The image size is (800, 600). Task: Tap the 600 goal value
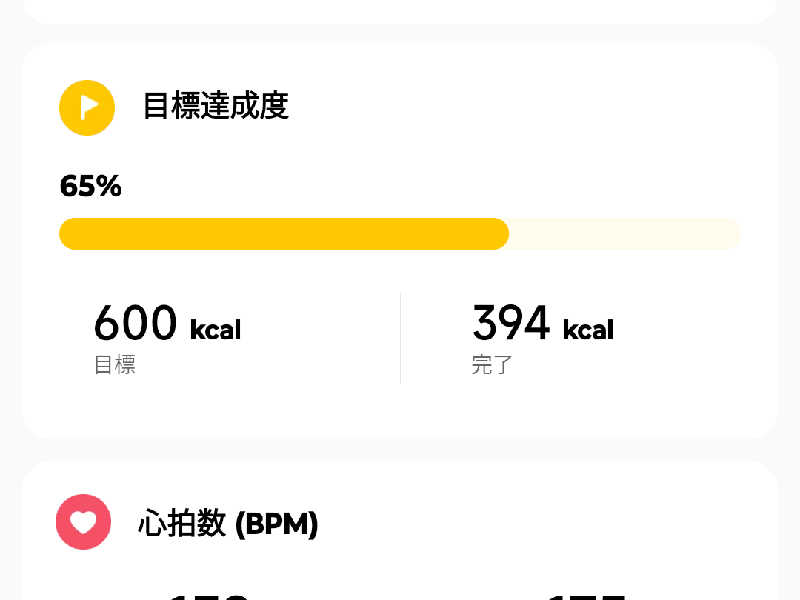(x=136, y=322)
